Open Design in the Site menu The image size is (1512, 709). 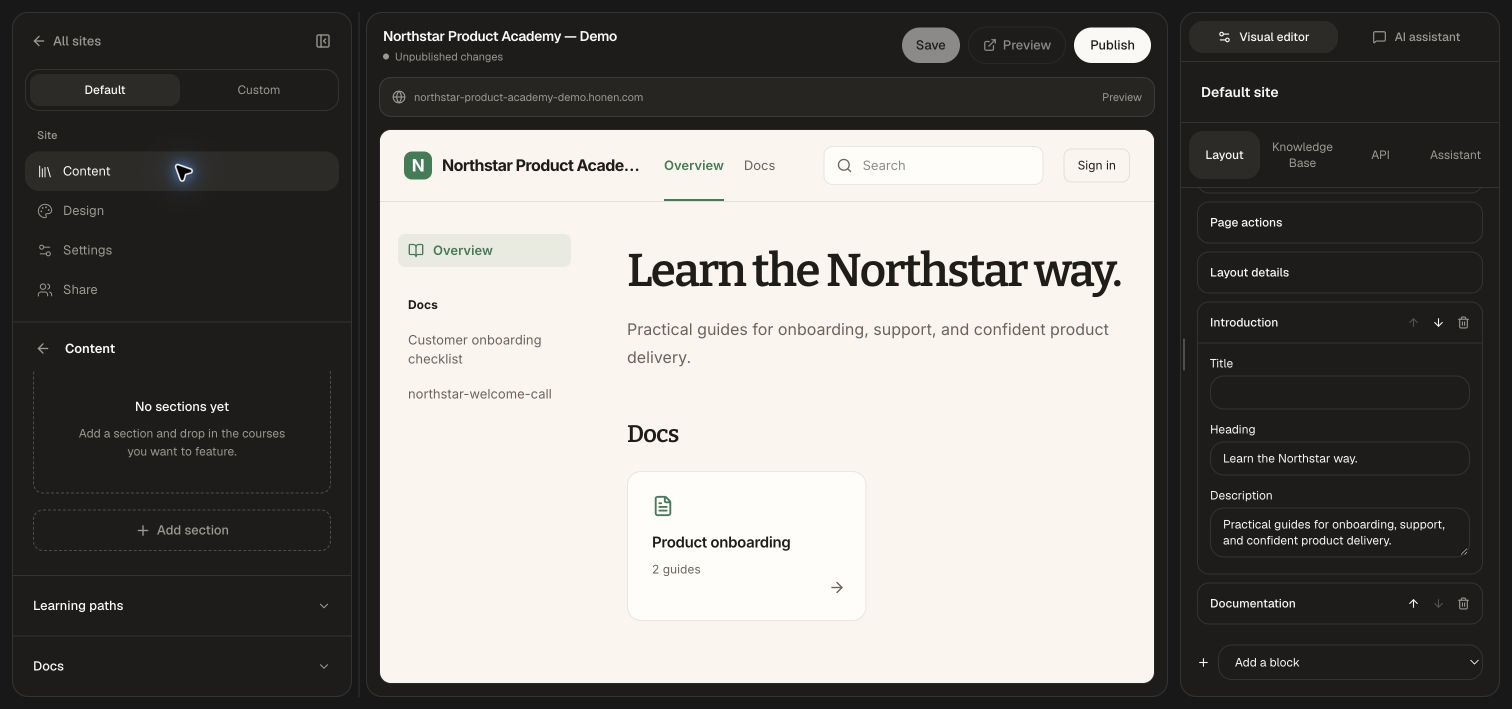tap(182, 211)
